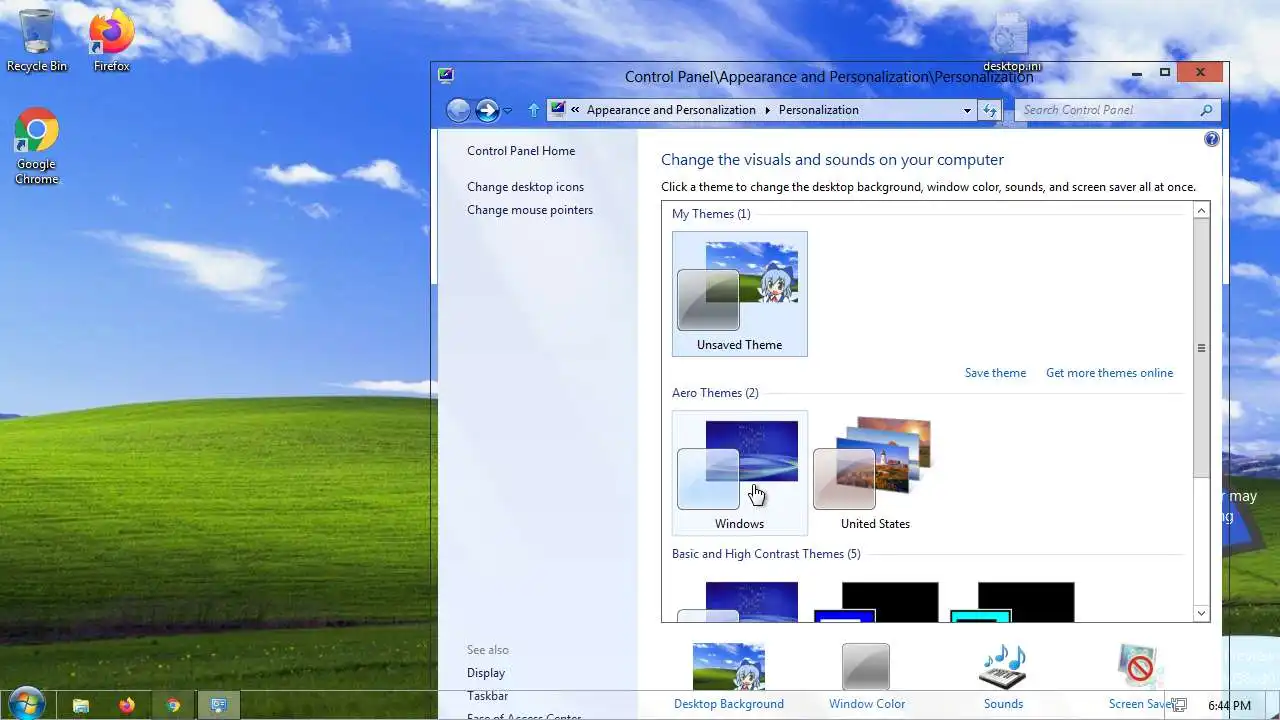Go up one level with Up arrow
The image size is (1280, 720).
coord(534,110)
